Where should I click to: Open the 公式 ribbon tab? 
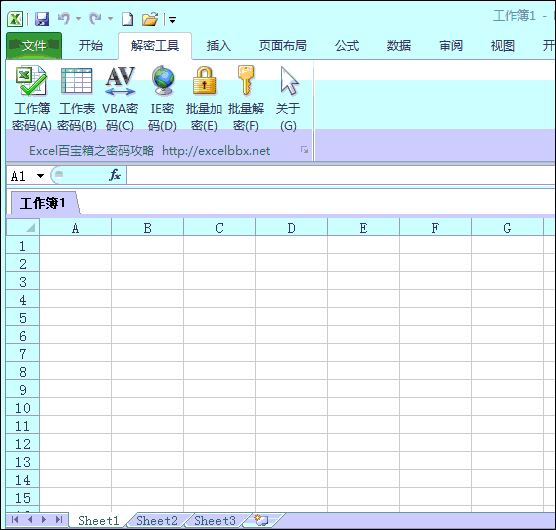click(x=347, y=45)
